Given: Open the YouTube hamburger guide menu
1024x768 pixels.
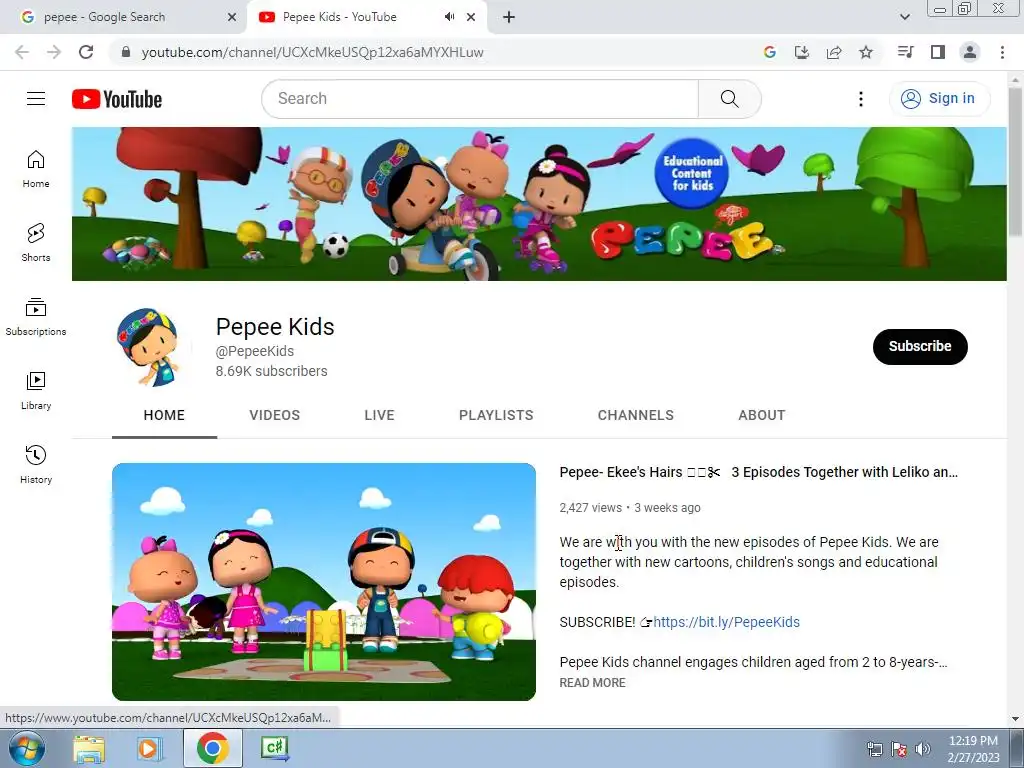Looking at the screenshot, I should (36, 99).
